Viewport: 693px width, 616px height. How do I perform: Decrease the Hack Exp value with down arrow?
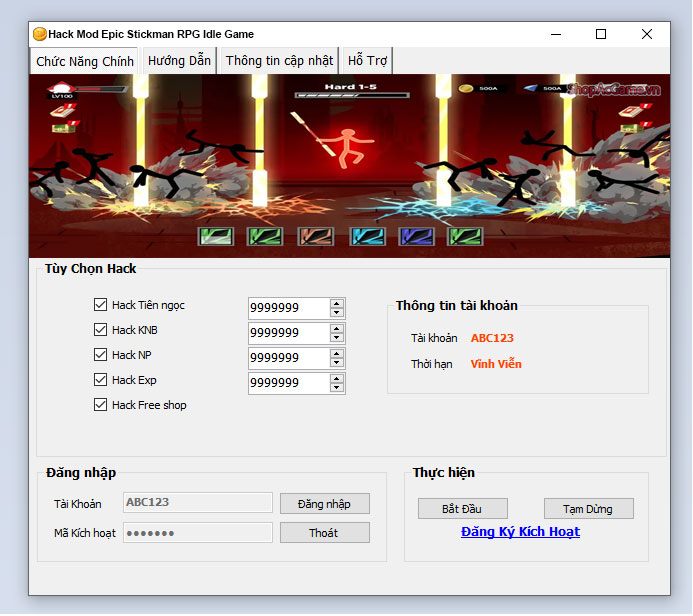[337, 388]
